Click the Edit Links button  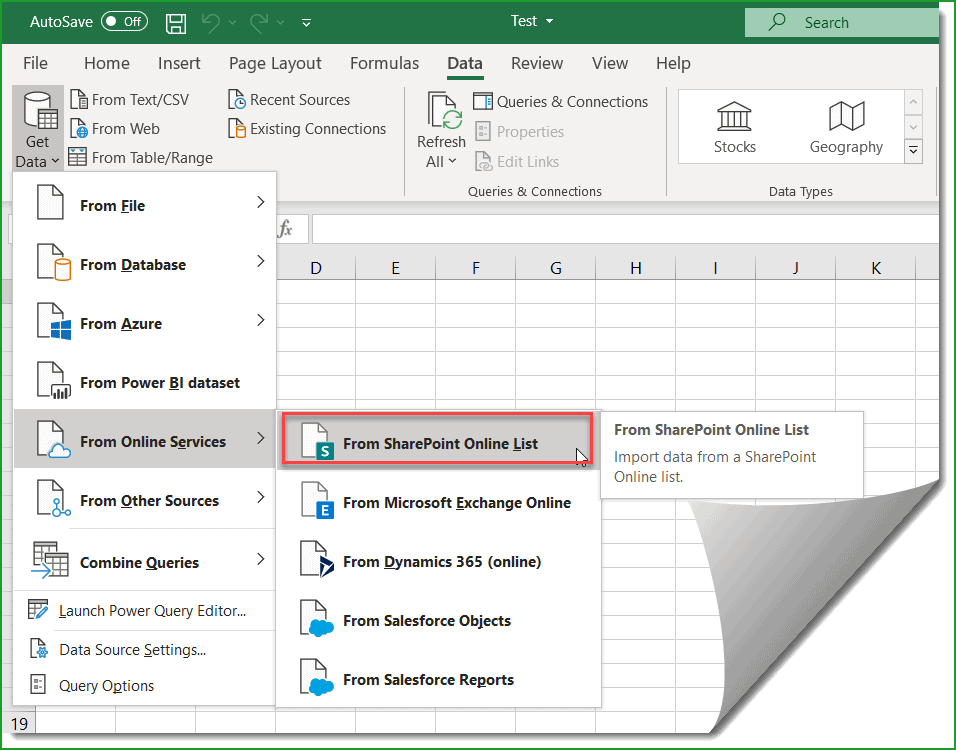[x=516, y=161]
